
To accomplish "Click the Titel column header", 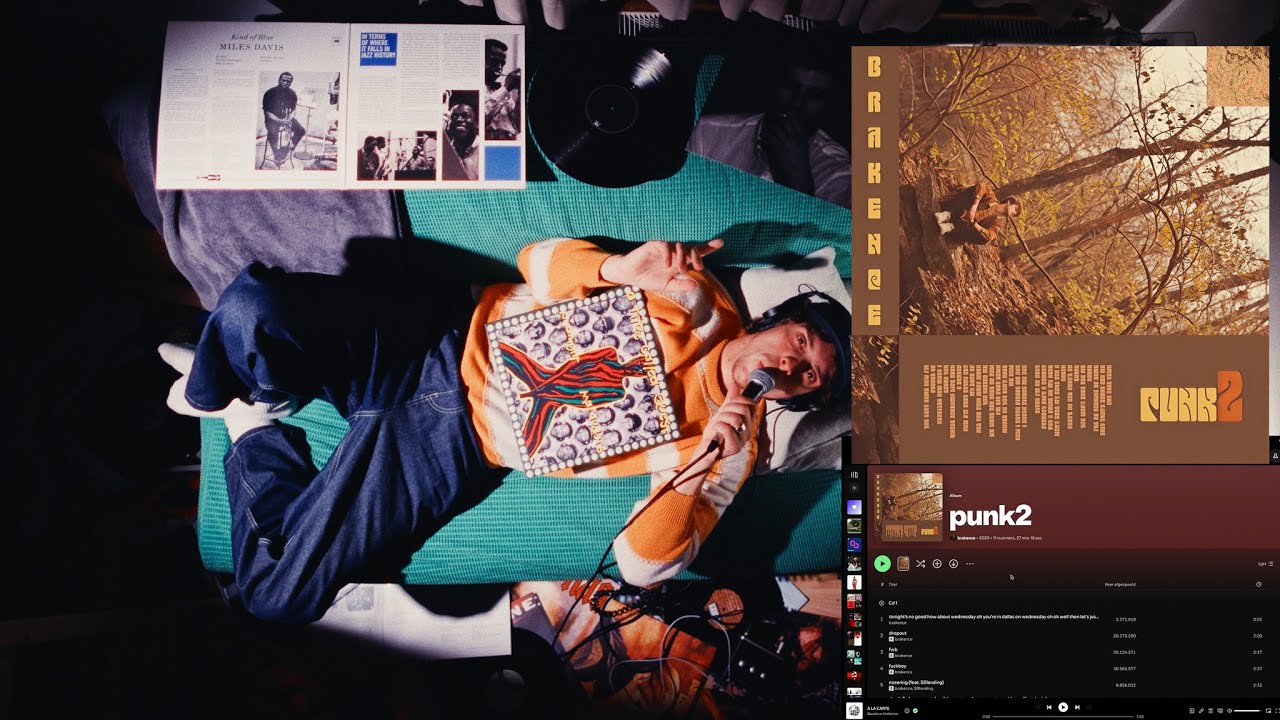I will (x=892, y=584).
